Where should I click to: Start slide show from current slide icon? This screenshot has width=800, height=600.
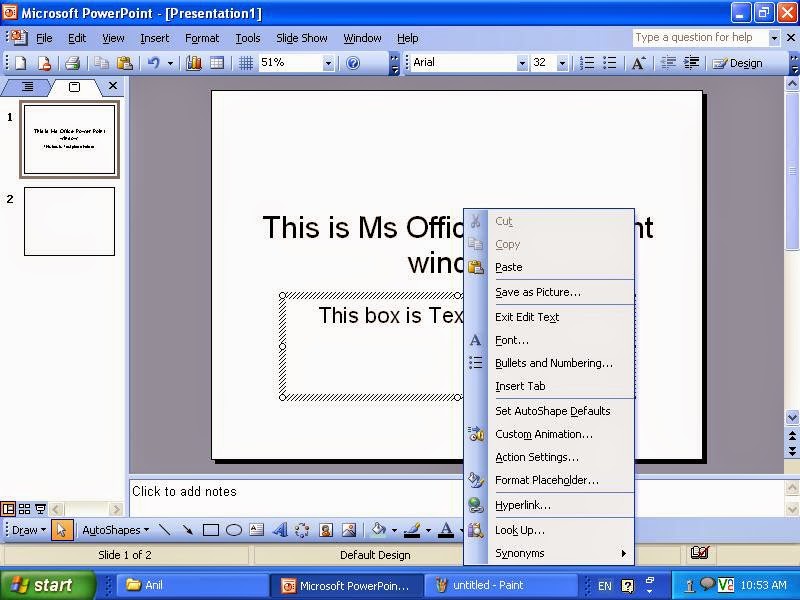[40, 509]
